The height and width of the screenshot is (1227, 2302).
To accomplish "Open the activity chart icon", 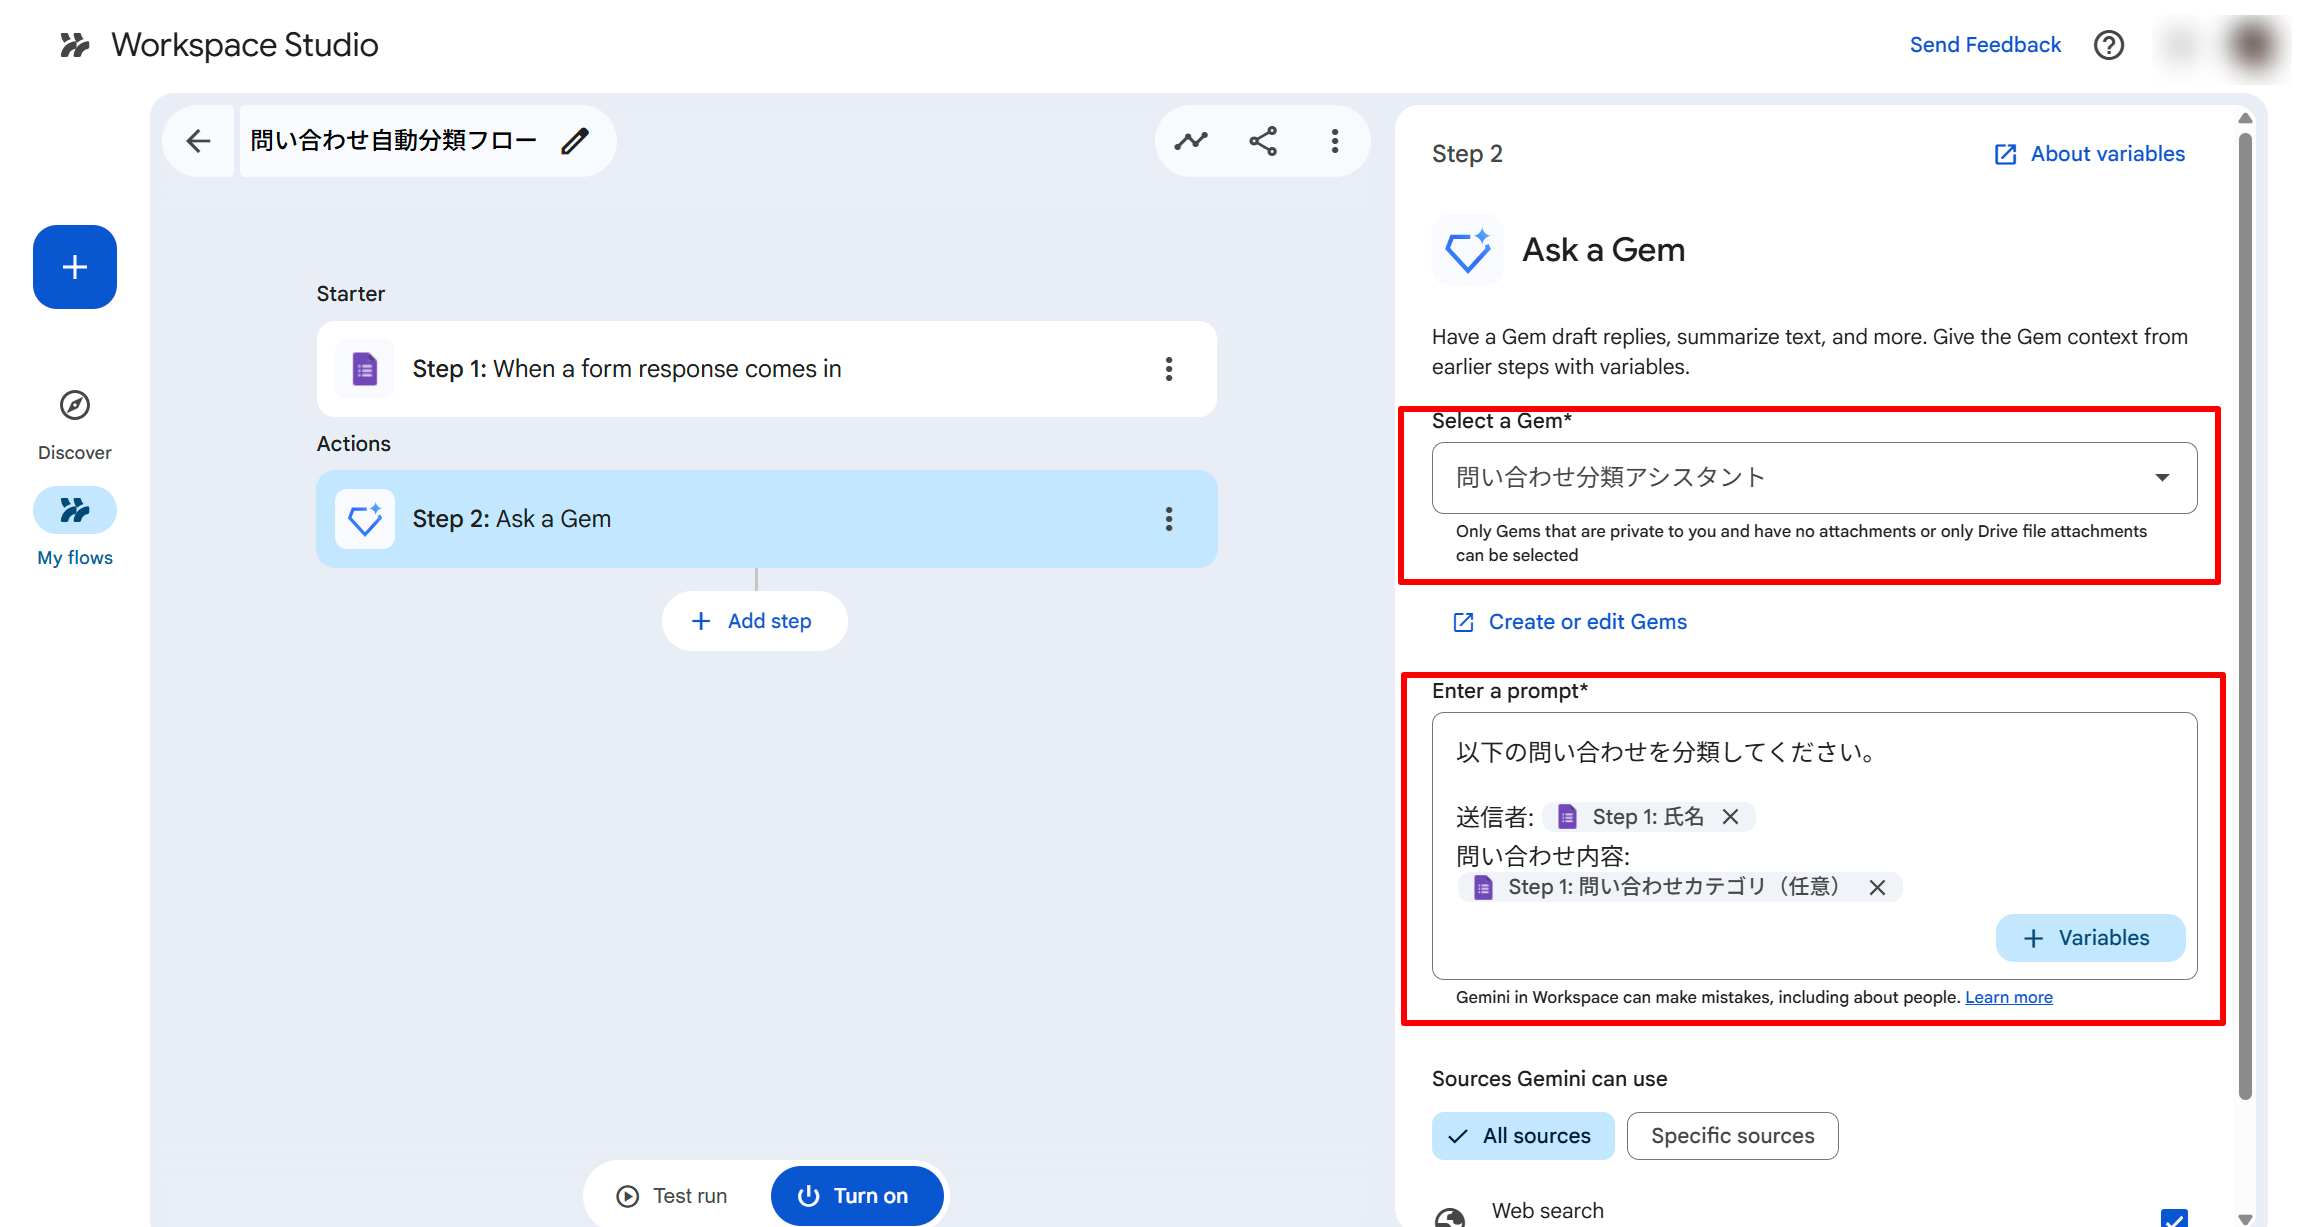I will [x=1190, y=141].
